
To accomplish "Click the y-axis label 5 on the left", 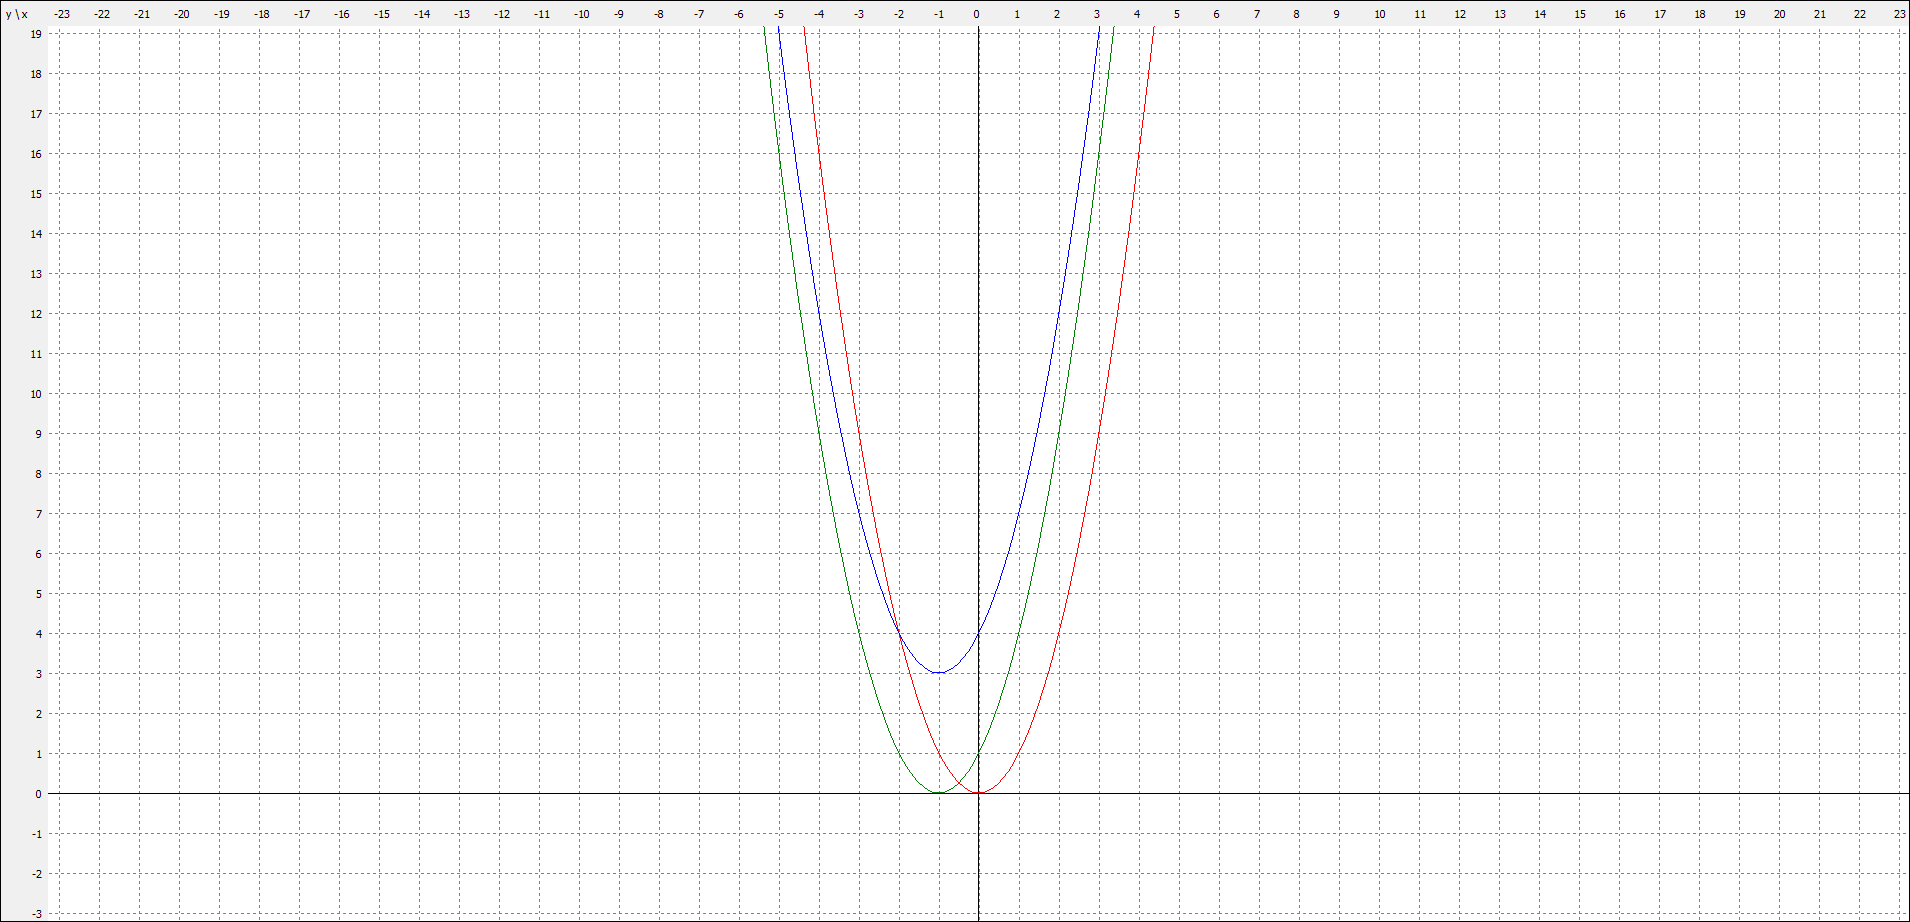I will pos(39,594).
